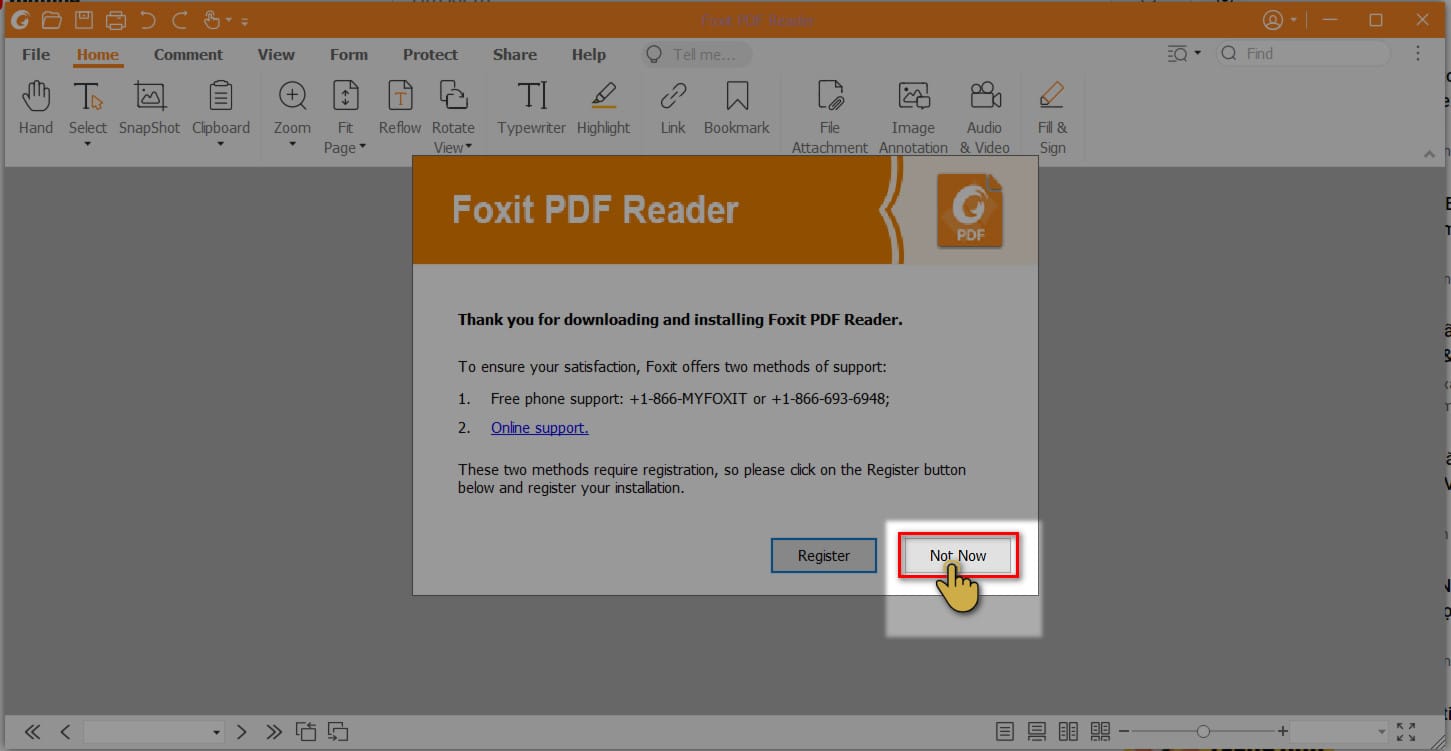
Task: Expand the Select tool dropdown arrow
Action: [x=87, y=145]
